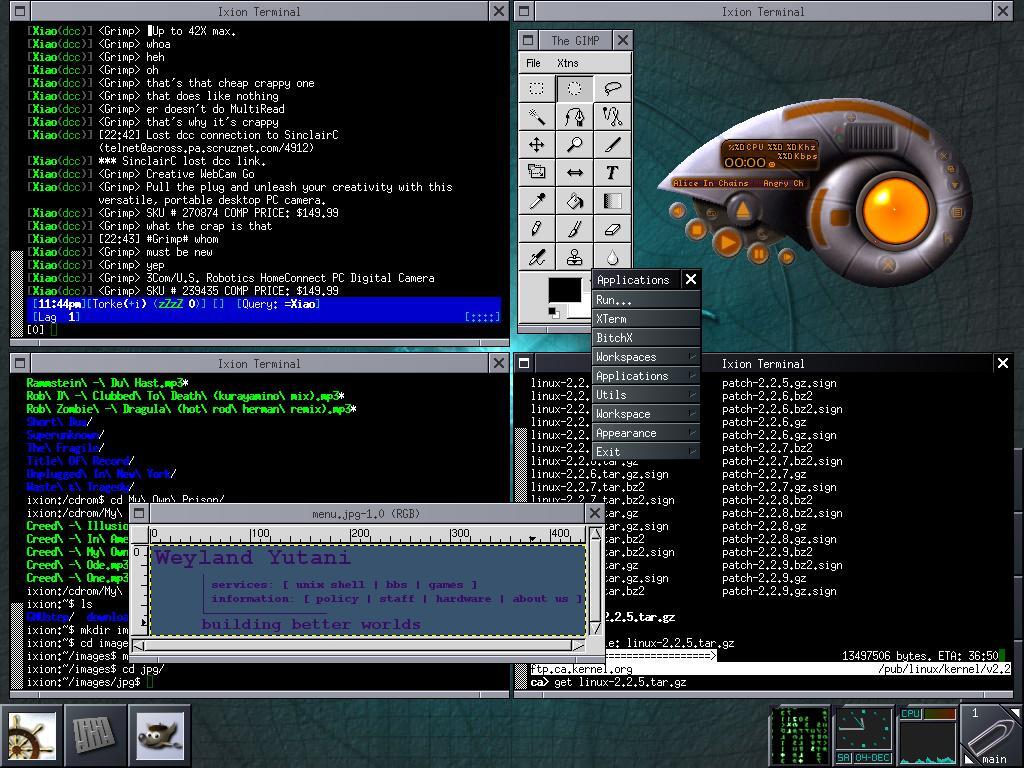Pause playback in the media player
The width and height of the screenshot is (1024, 768).
(759, 255)
